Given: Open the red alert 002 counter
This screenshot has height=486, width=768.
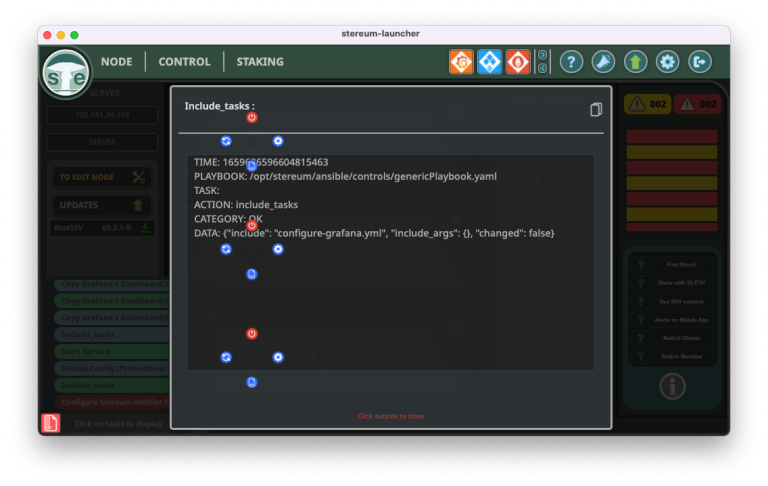Looking at the screenshot, I should pos(697,104).
